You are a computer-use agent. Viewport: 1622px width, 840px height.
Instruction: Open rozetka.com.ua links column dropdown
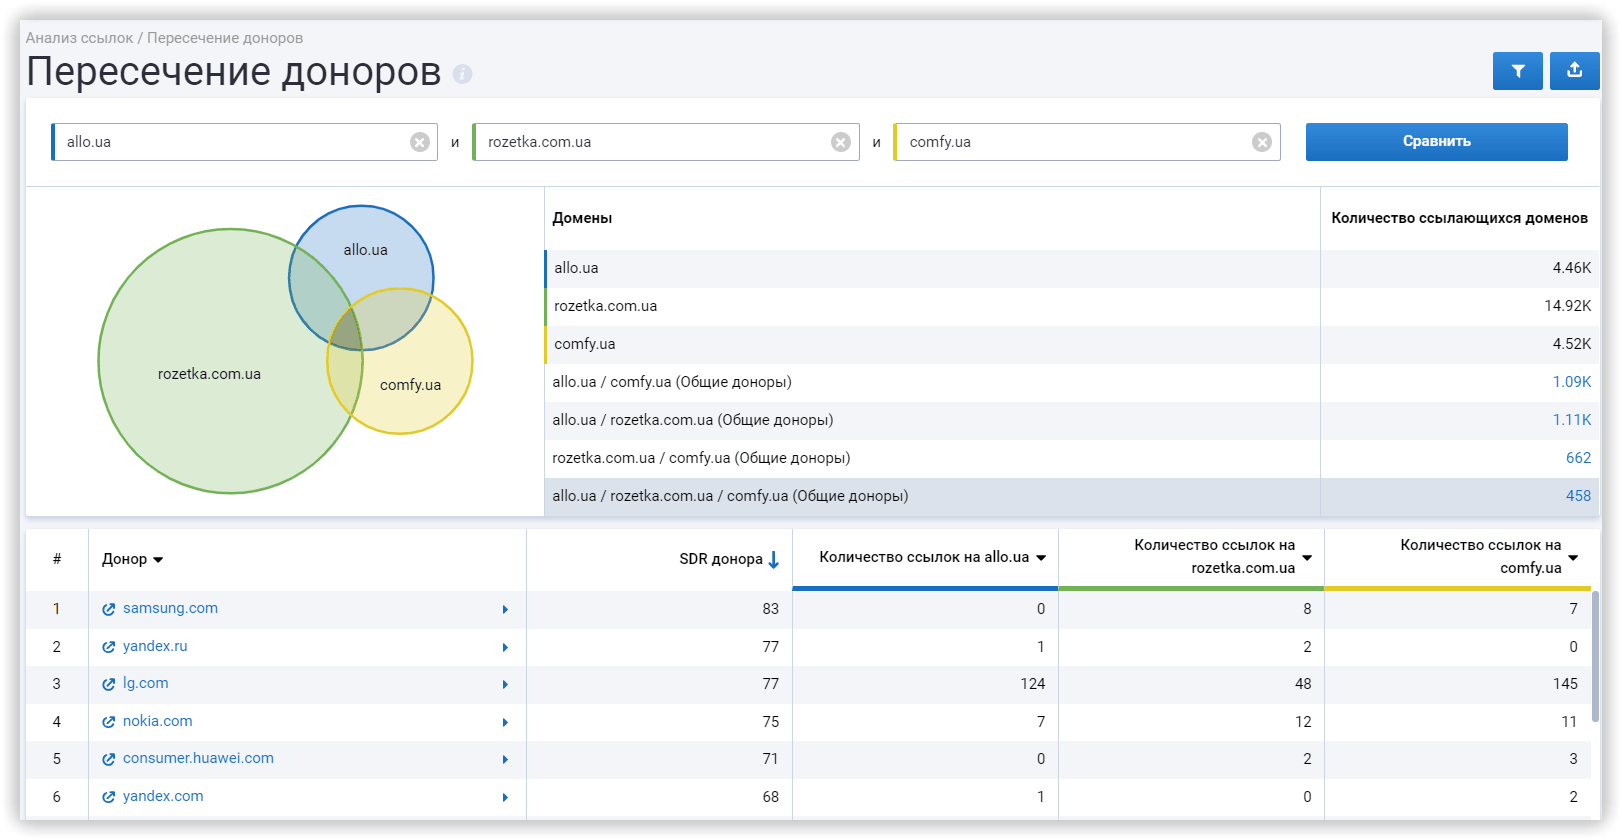(1307, 558)
